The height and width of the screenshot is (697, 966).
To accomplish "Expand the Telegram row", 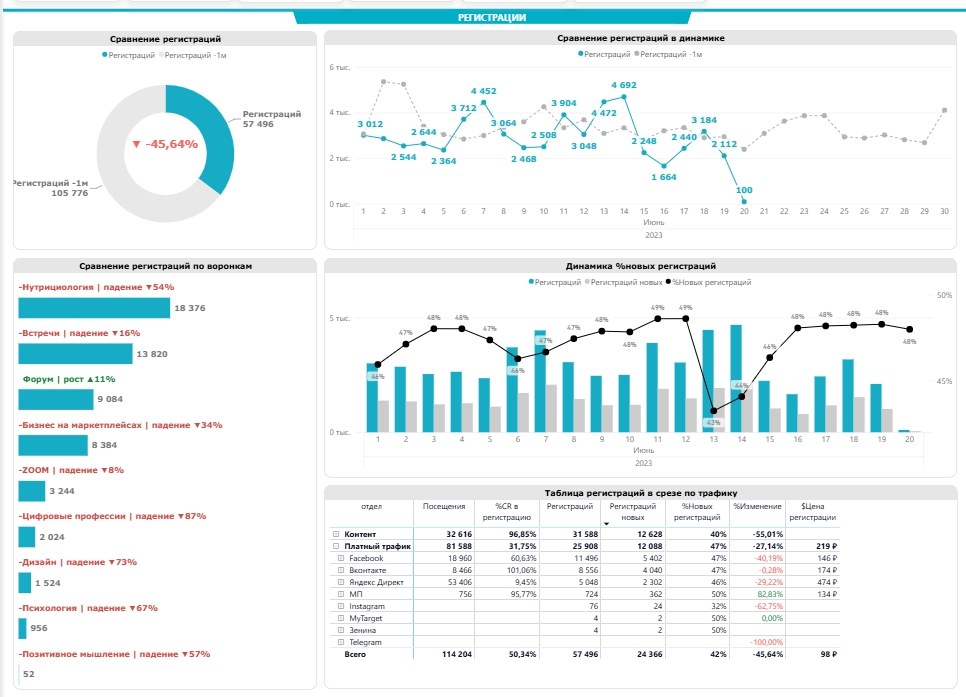I will coord(341,642).
